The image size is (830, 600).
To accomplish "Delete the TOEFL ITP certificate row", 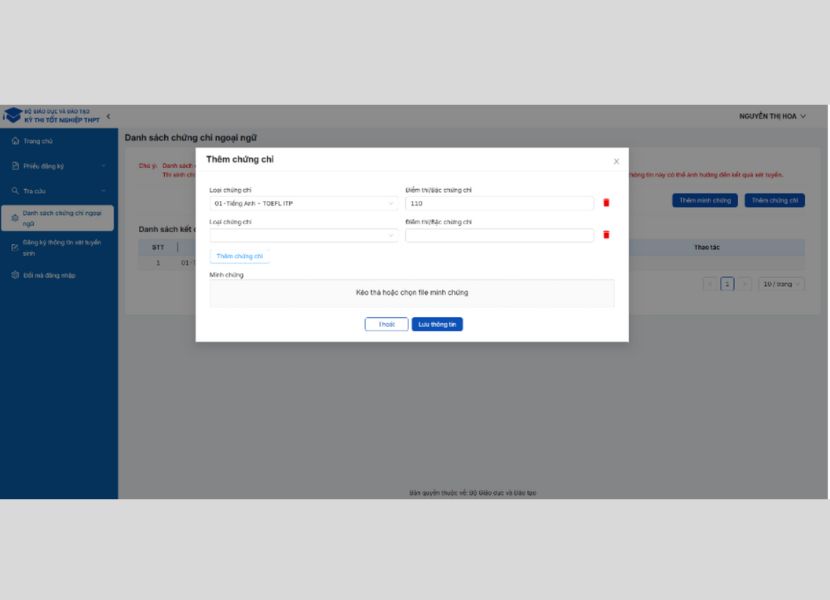I will click(606, 203).
